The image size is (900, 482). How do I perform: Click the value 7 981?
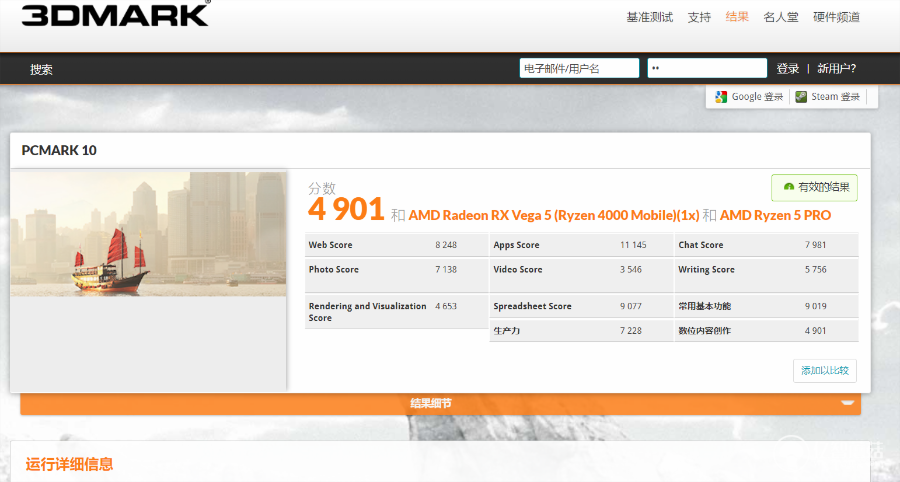816,245
